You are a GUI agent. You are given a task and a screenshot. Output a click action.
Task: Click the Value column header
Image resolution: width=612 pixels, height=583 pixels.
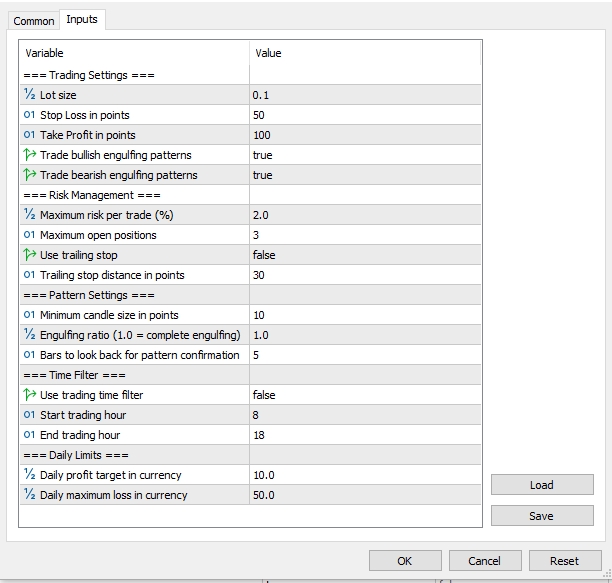coord(365,53)
